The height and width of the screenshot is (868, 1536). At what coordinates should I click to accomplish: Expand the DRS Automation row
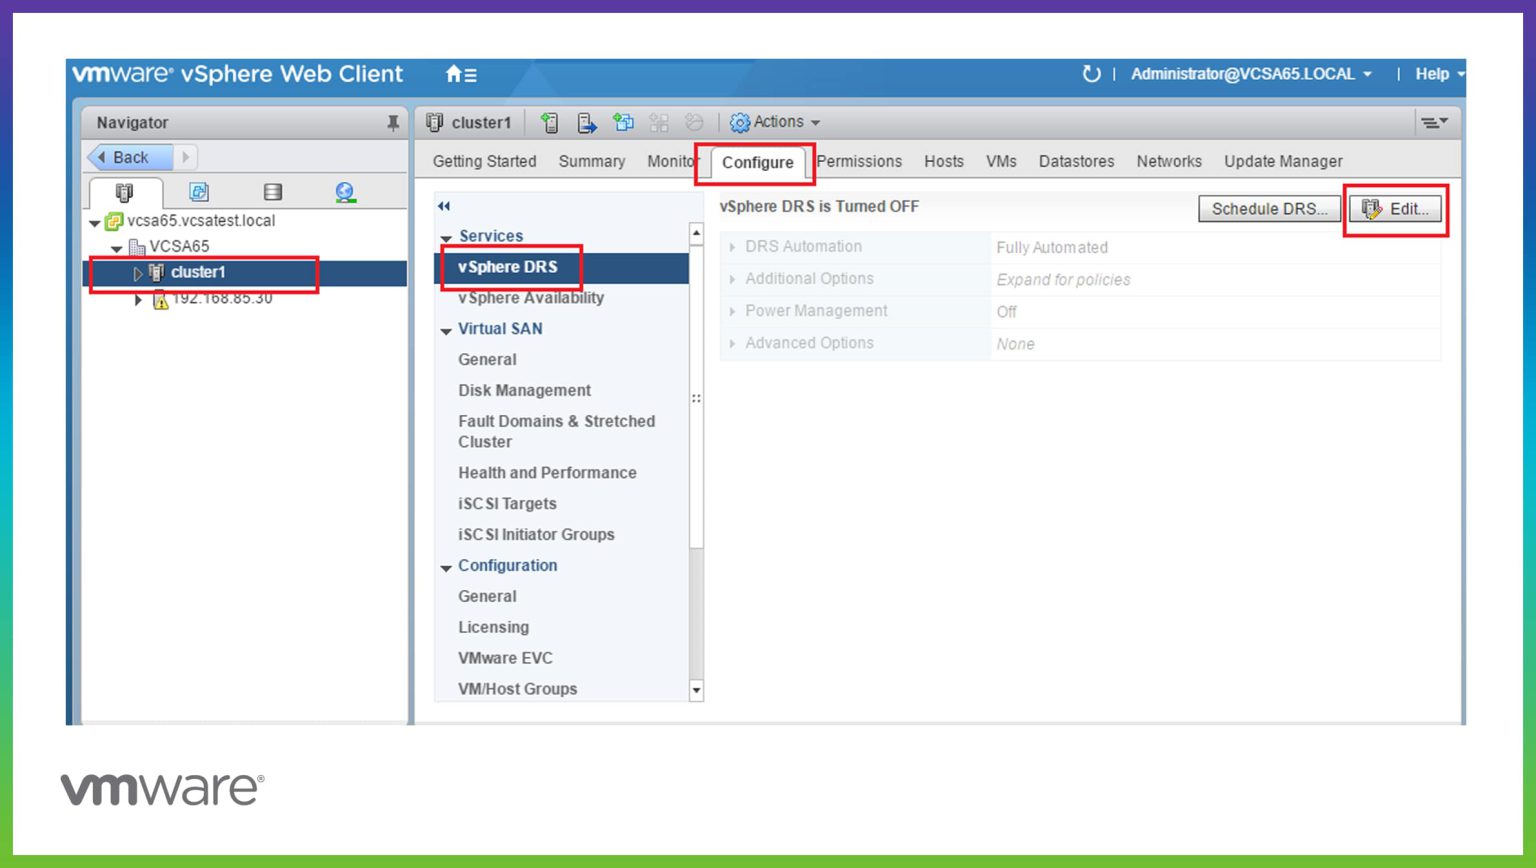733,247
